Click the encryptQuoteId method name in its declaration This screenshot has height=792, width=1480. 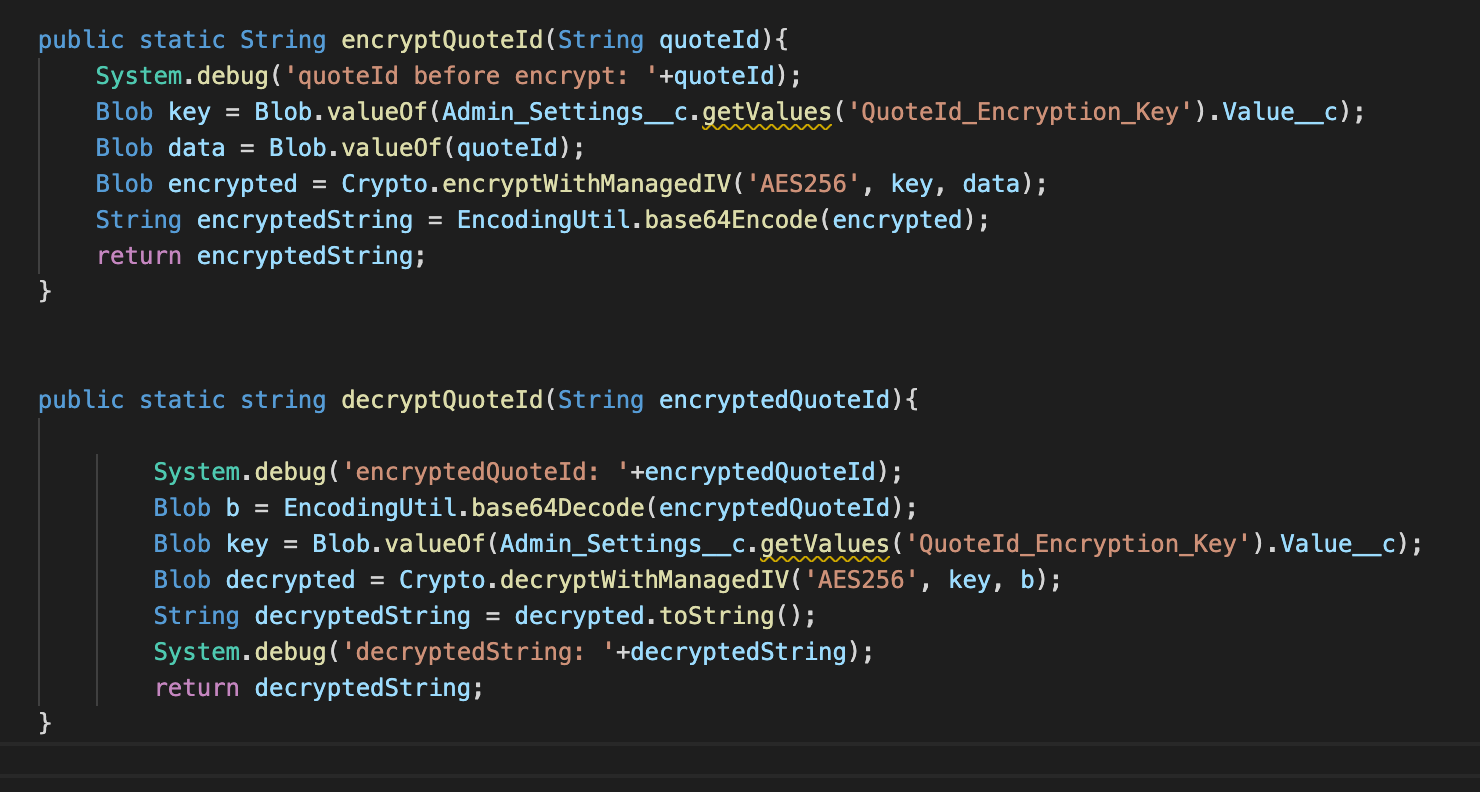pos(443,40)
